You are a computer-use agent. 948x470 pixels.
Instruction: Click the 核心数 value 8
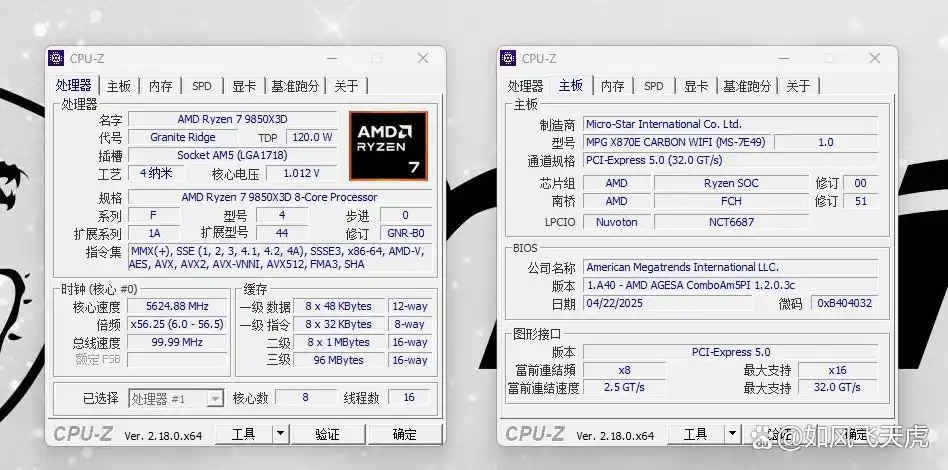pyautogui.click(x=305, y=397)
